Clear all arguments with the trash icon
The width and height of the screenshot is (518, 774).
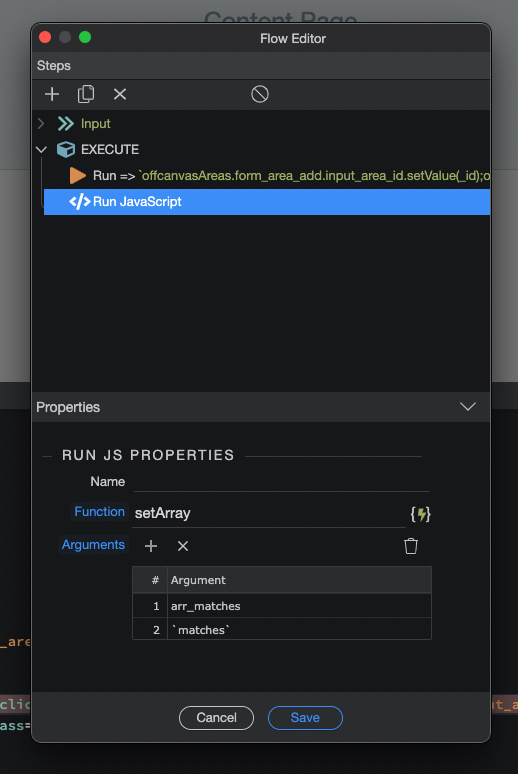[x=411, y=546]
